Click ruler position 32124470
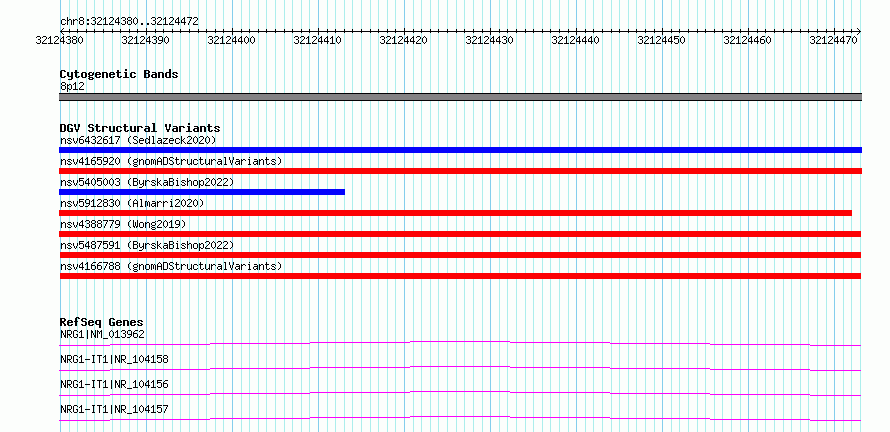The height and width of the screenshot is (432, 890). coord(834,40)
